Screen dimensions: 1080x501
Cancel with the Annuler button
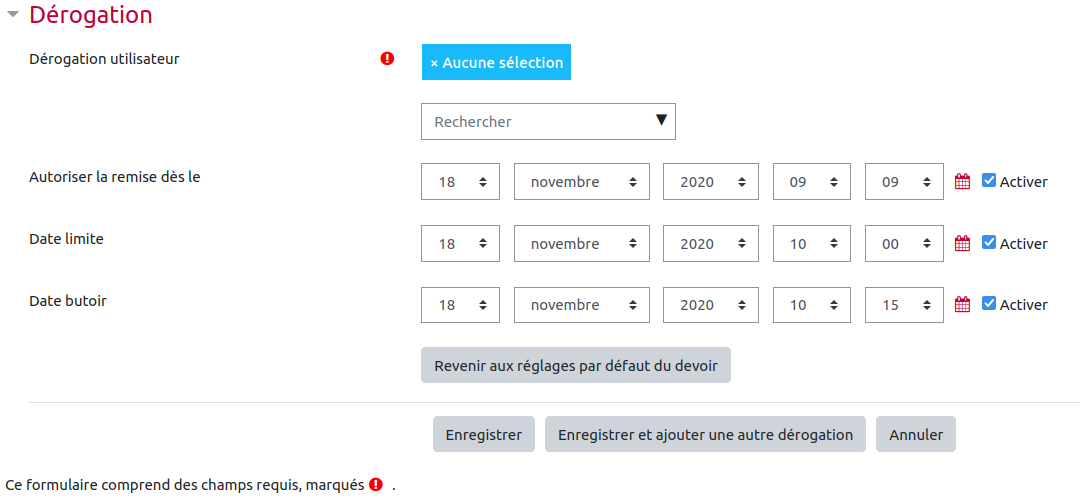(x=915, y=434)
